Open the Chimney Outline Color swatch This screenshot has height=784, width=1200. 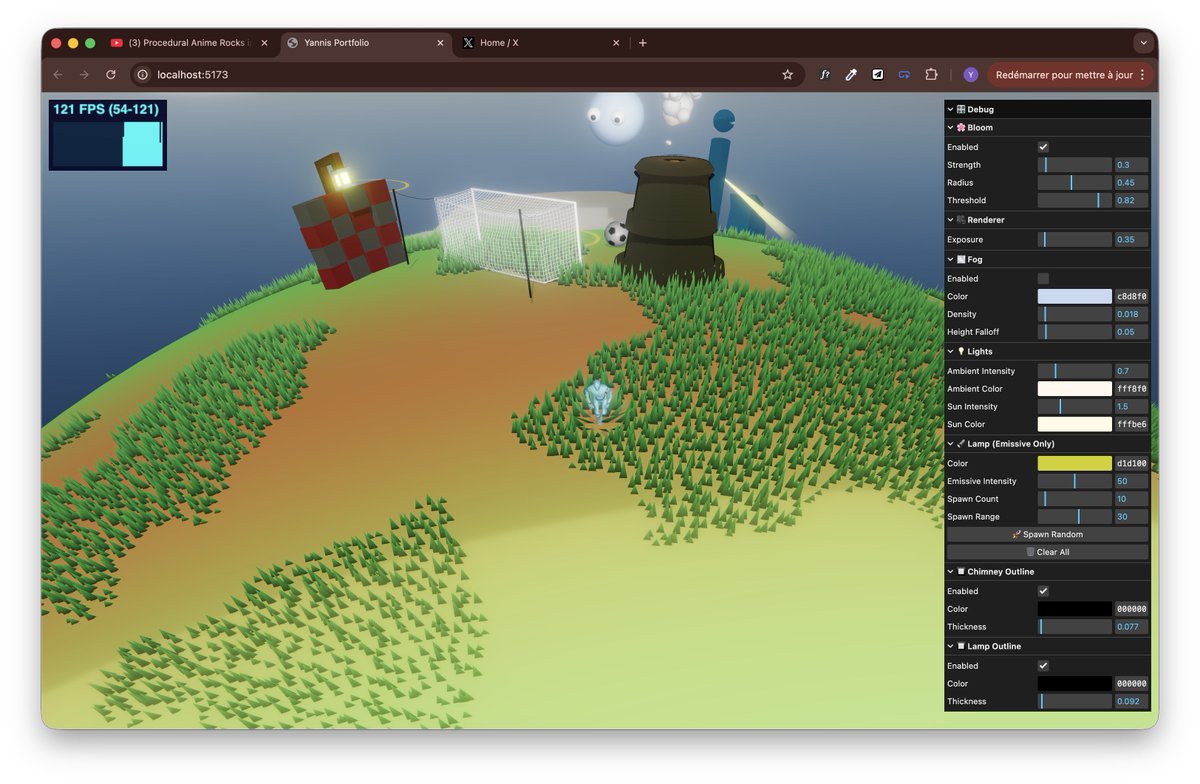click(x=1075, y=609)
